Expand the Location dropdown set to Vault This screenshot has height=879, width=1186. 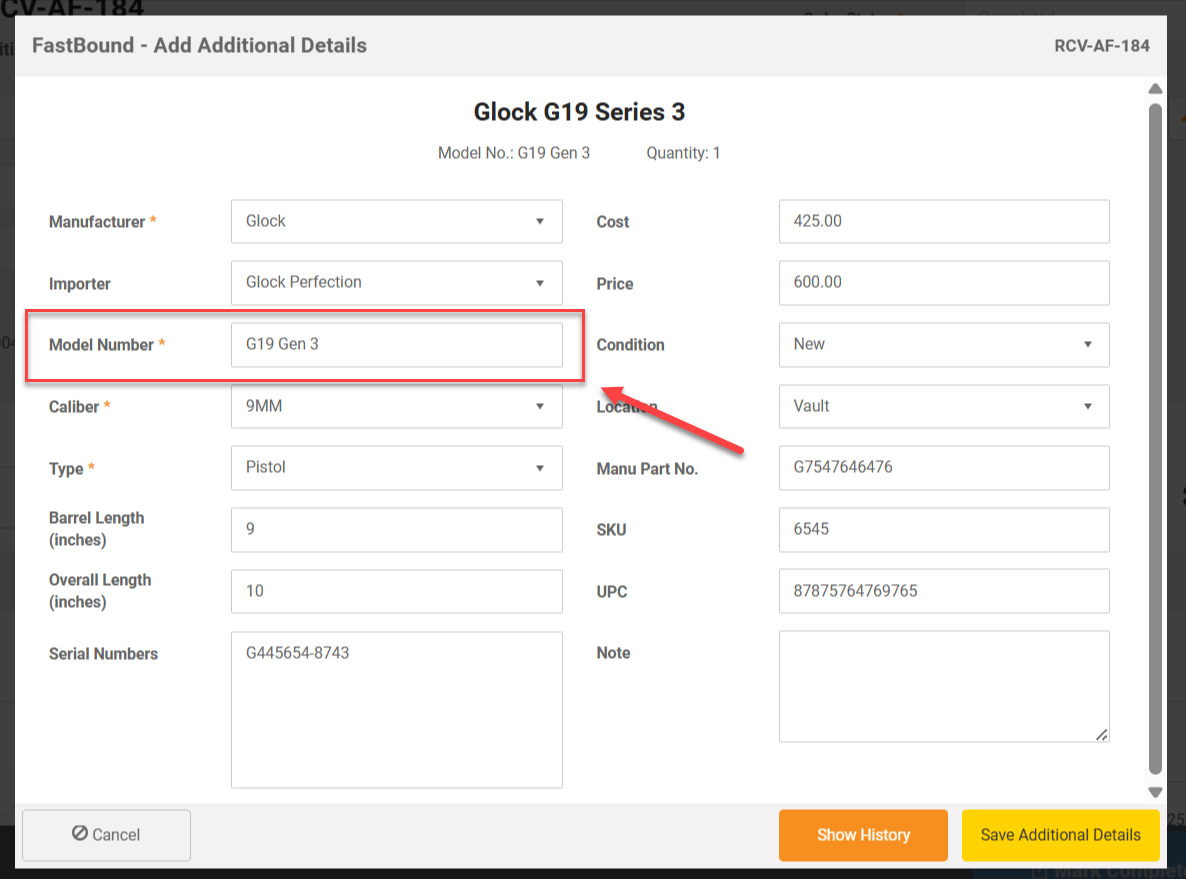coord(944,406)
